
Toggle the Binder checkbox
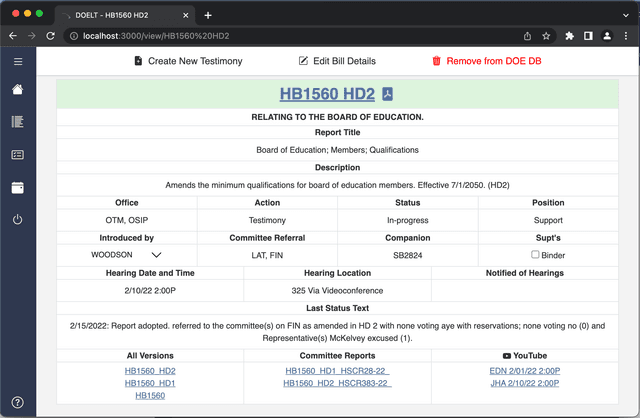(535, 255)
